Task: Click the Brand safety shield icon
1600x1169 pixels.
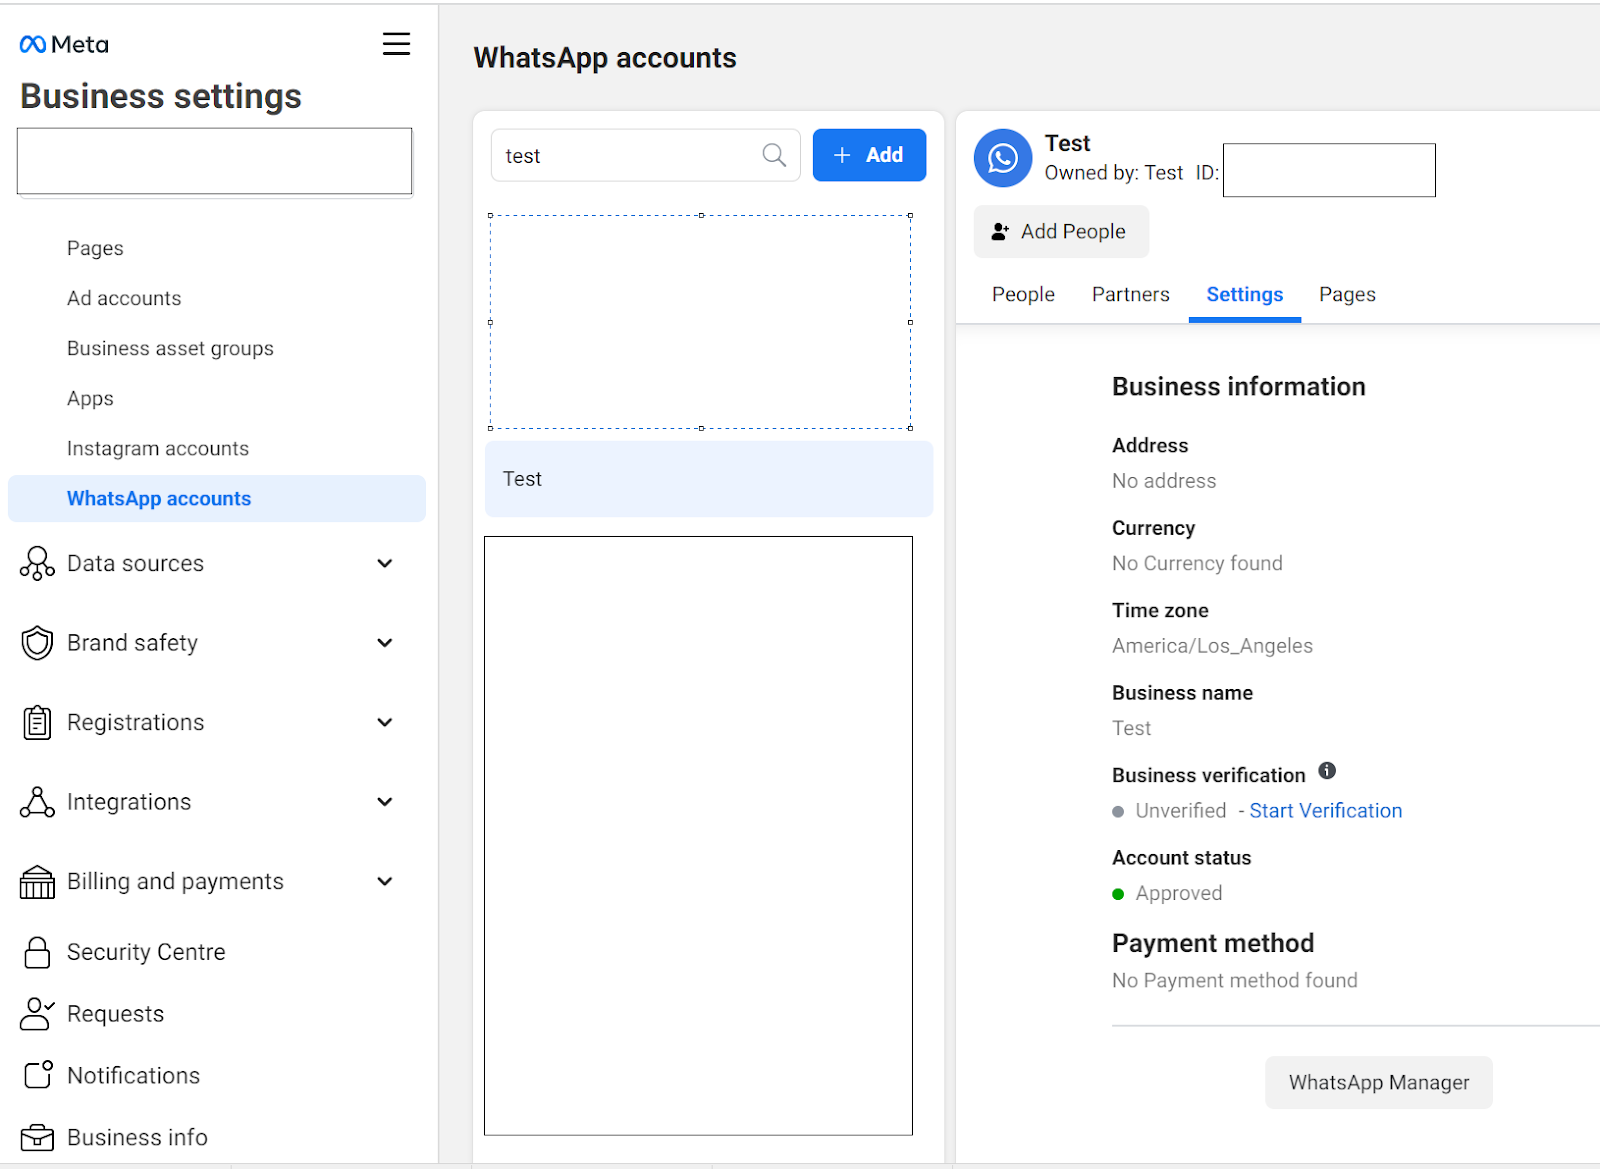Action: coord(37,643)
